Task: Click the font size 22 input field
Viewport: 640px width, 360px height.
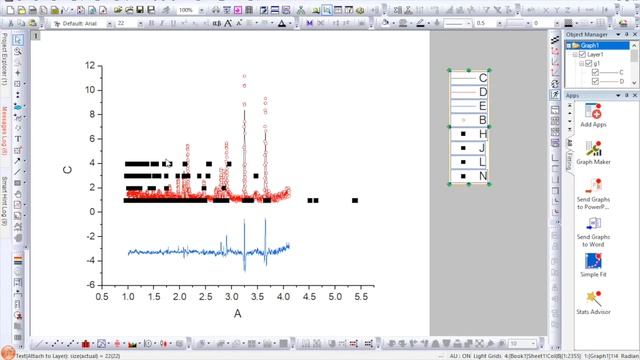Action: [x=126, y=24]
